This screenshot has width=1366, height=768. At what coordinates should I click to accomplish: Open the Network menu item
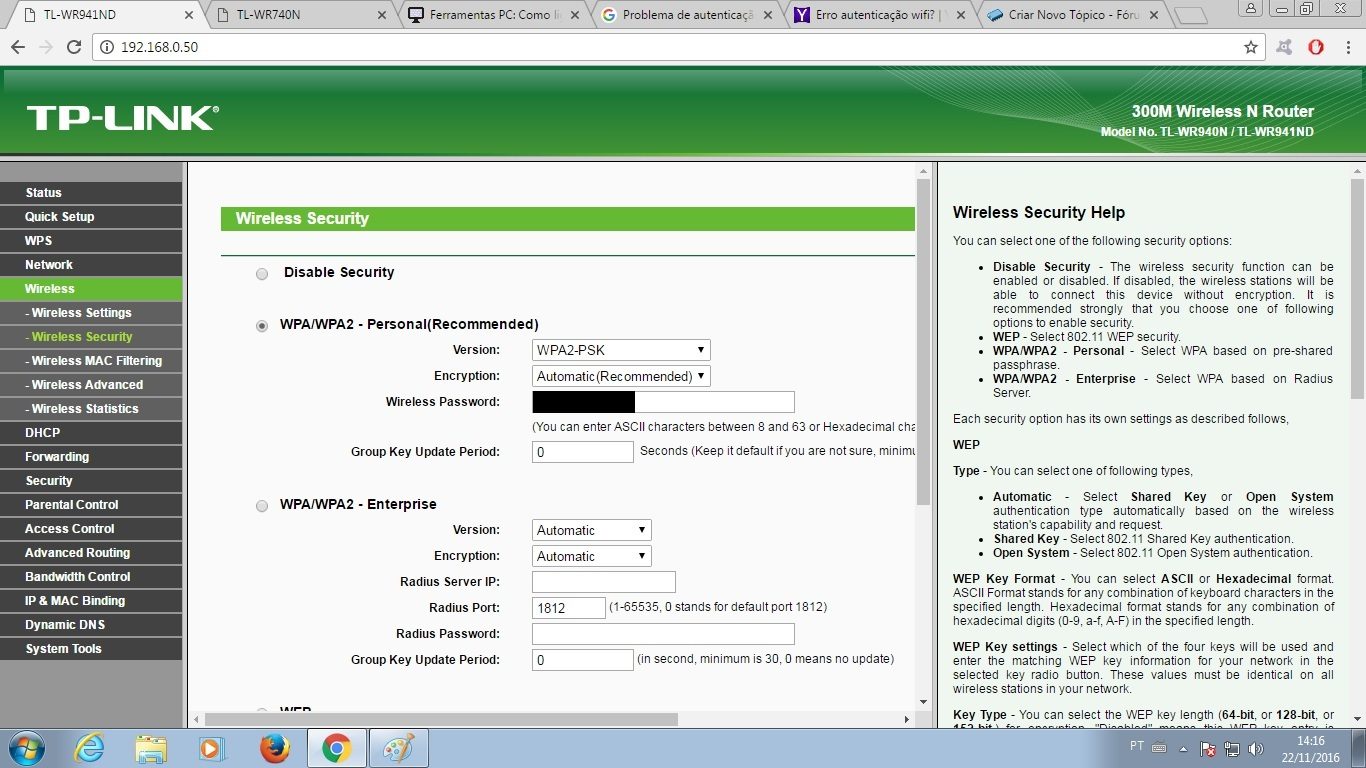tap(91, 265)
